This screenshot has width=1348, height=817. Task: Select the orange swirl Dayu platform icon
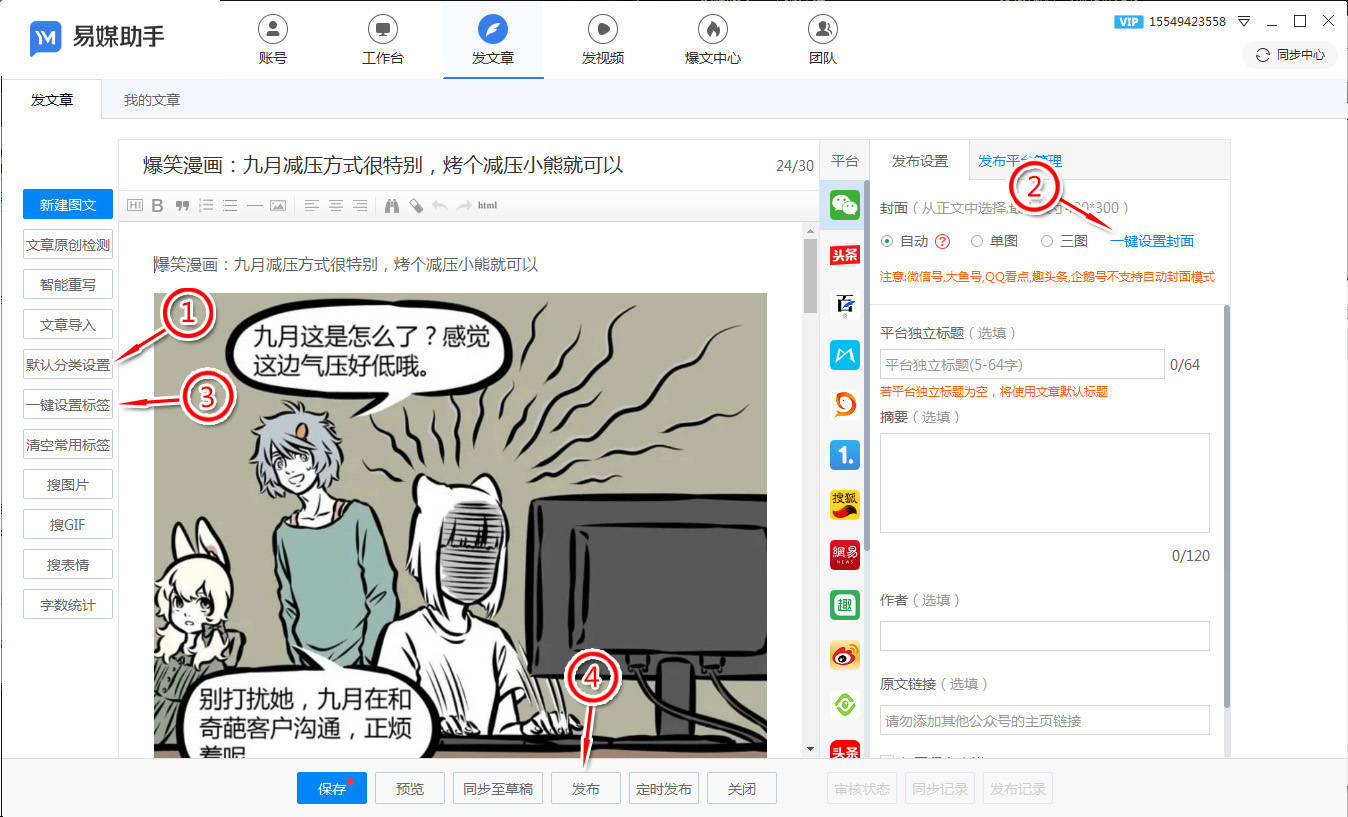pos(845,404)
